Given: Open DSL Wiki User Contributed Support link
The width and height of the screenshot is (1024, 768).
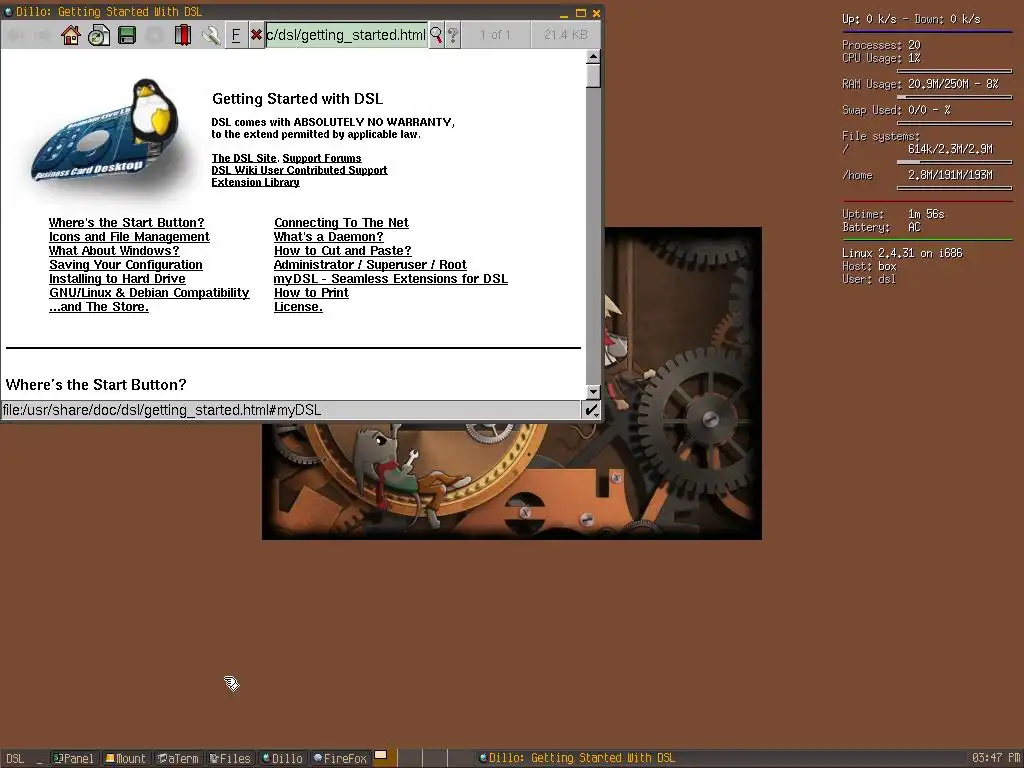Looking at the screenshot, I should (299, 170).
